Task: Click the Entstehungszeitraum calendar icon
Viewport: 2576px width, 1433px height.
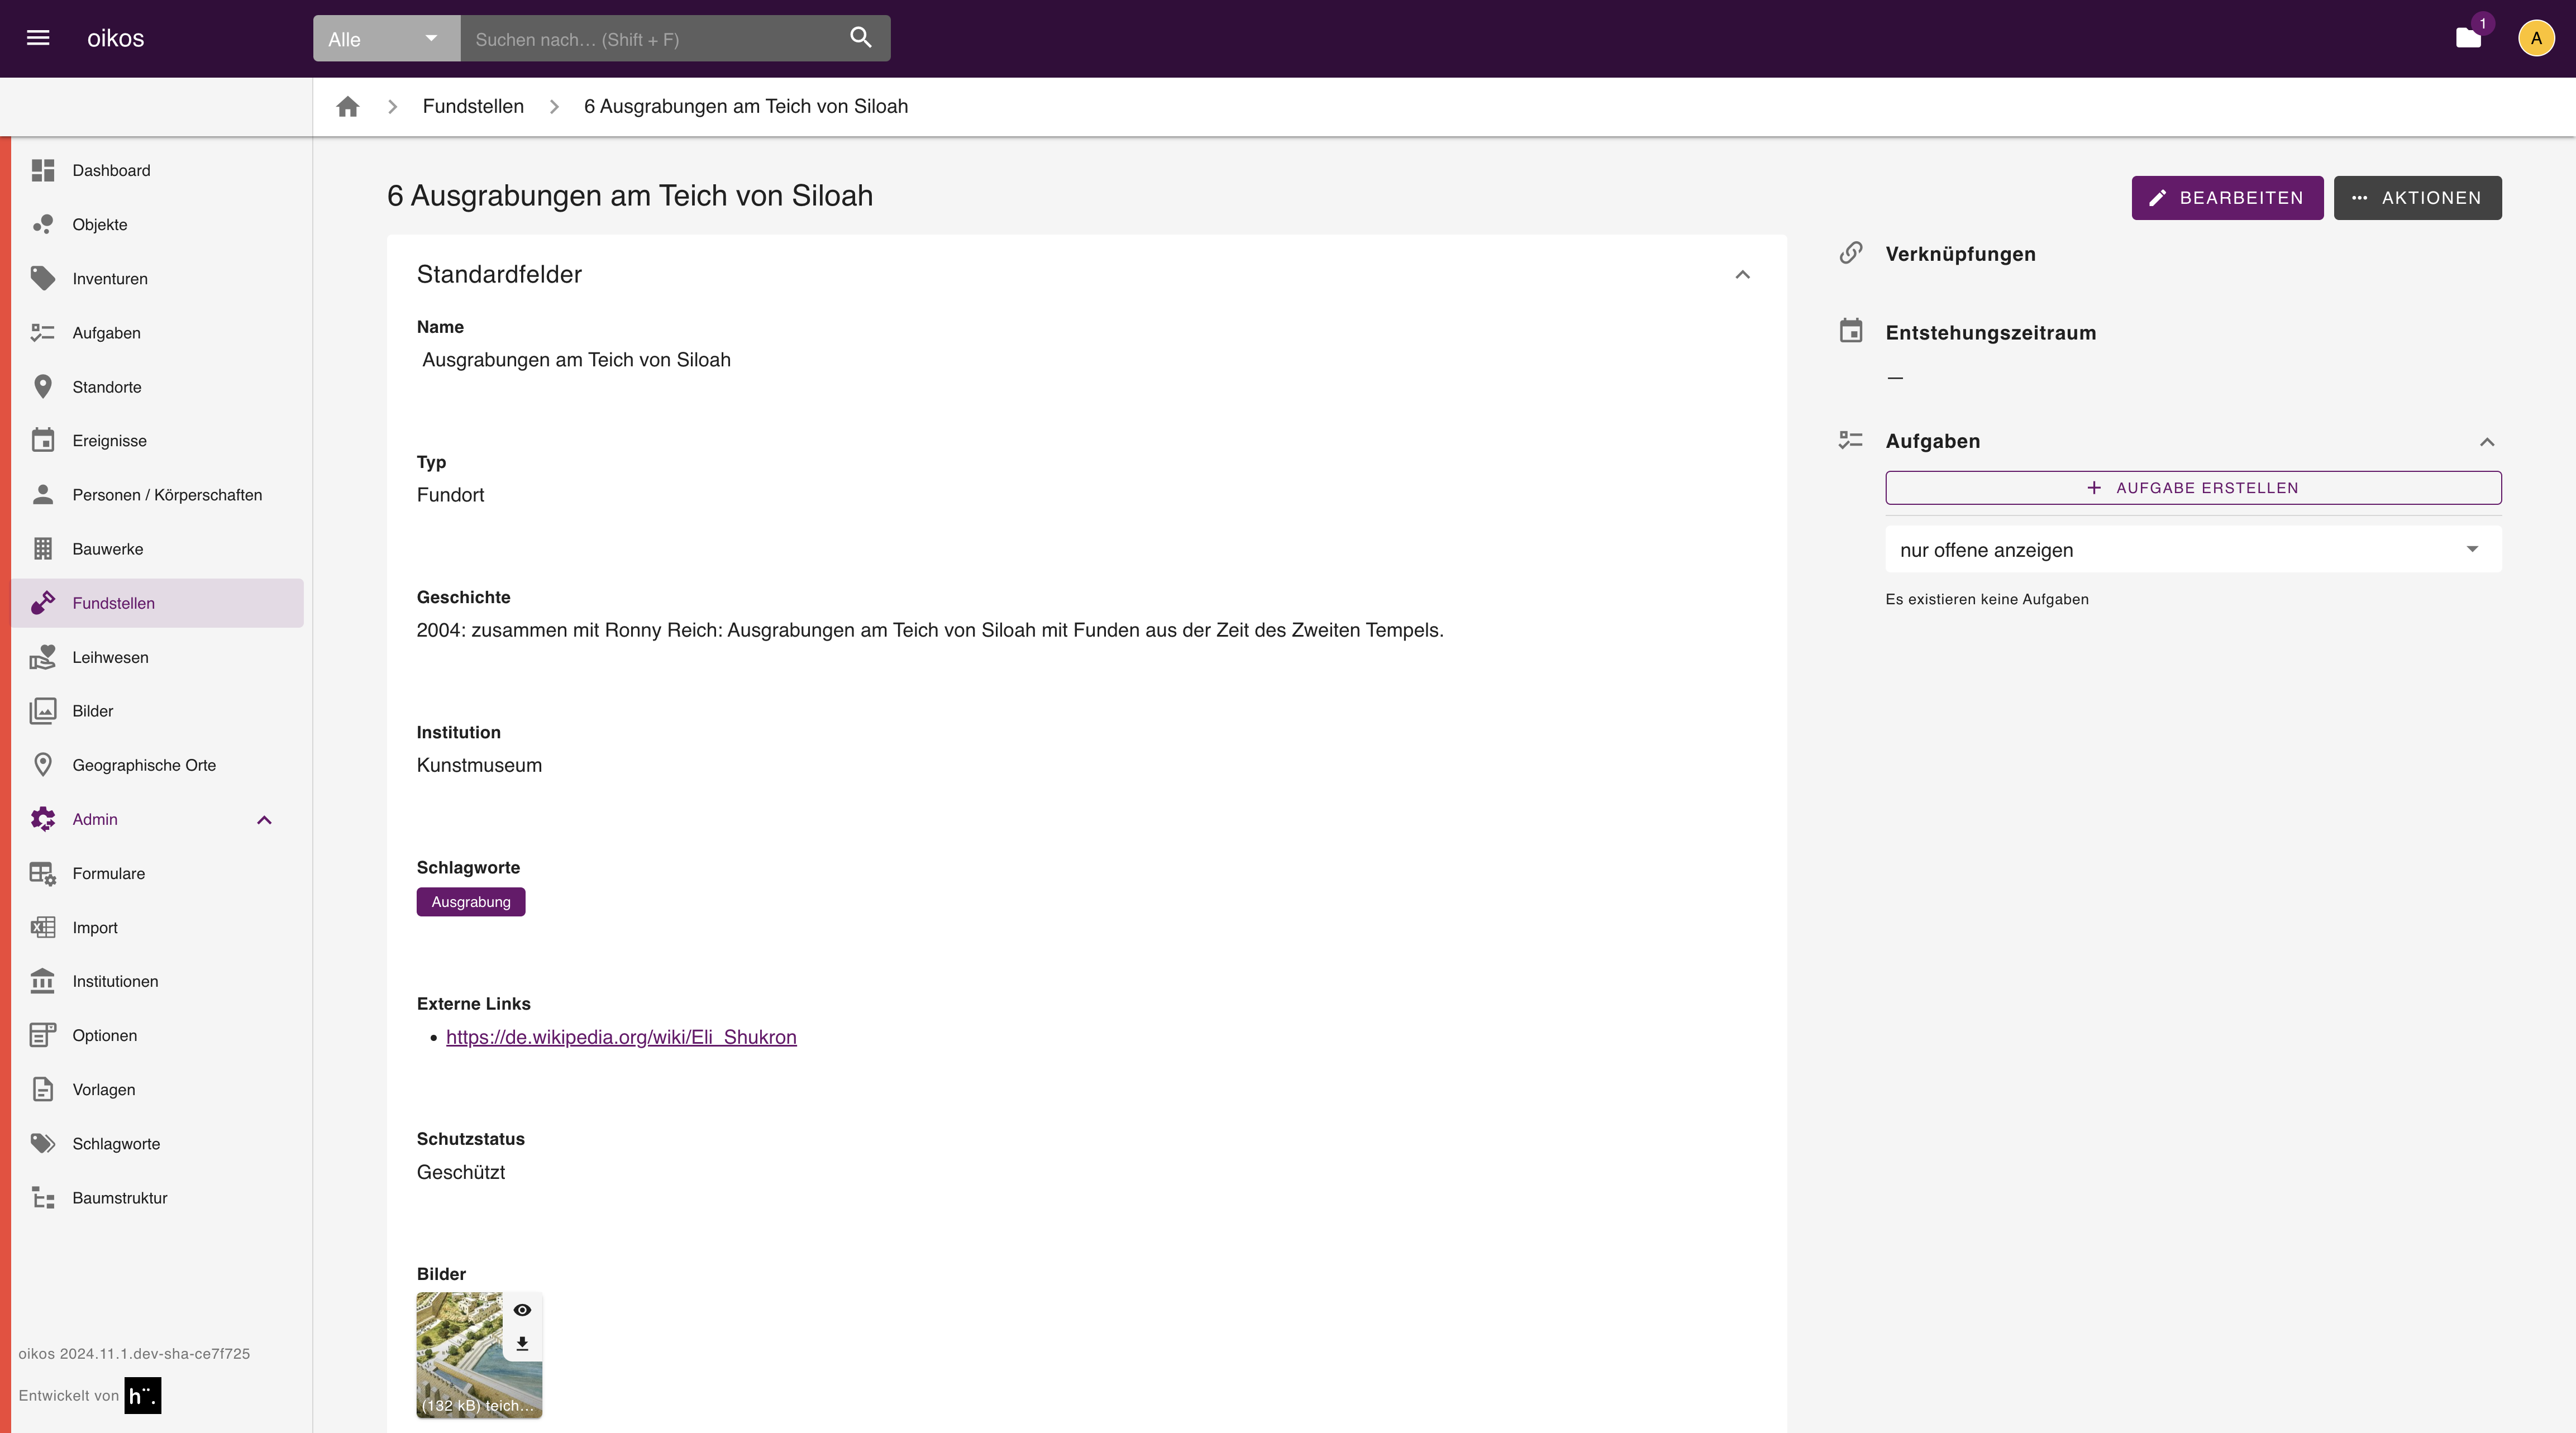Action: [1851, 330]
